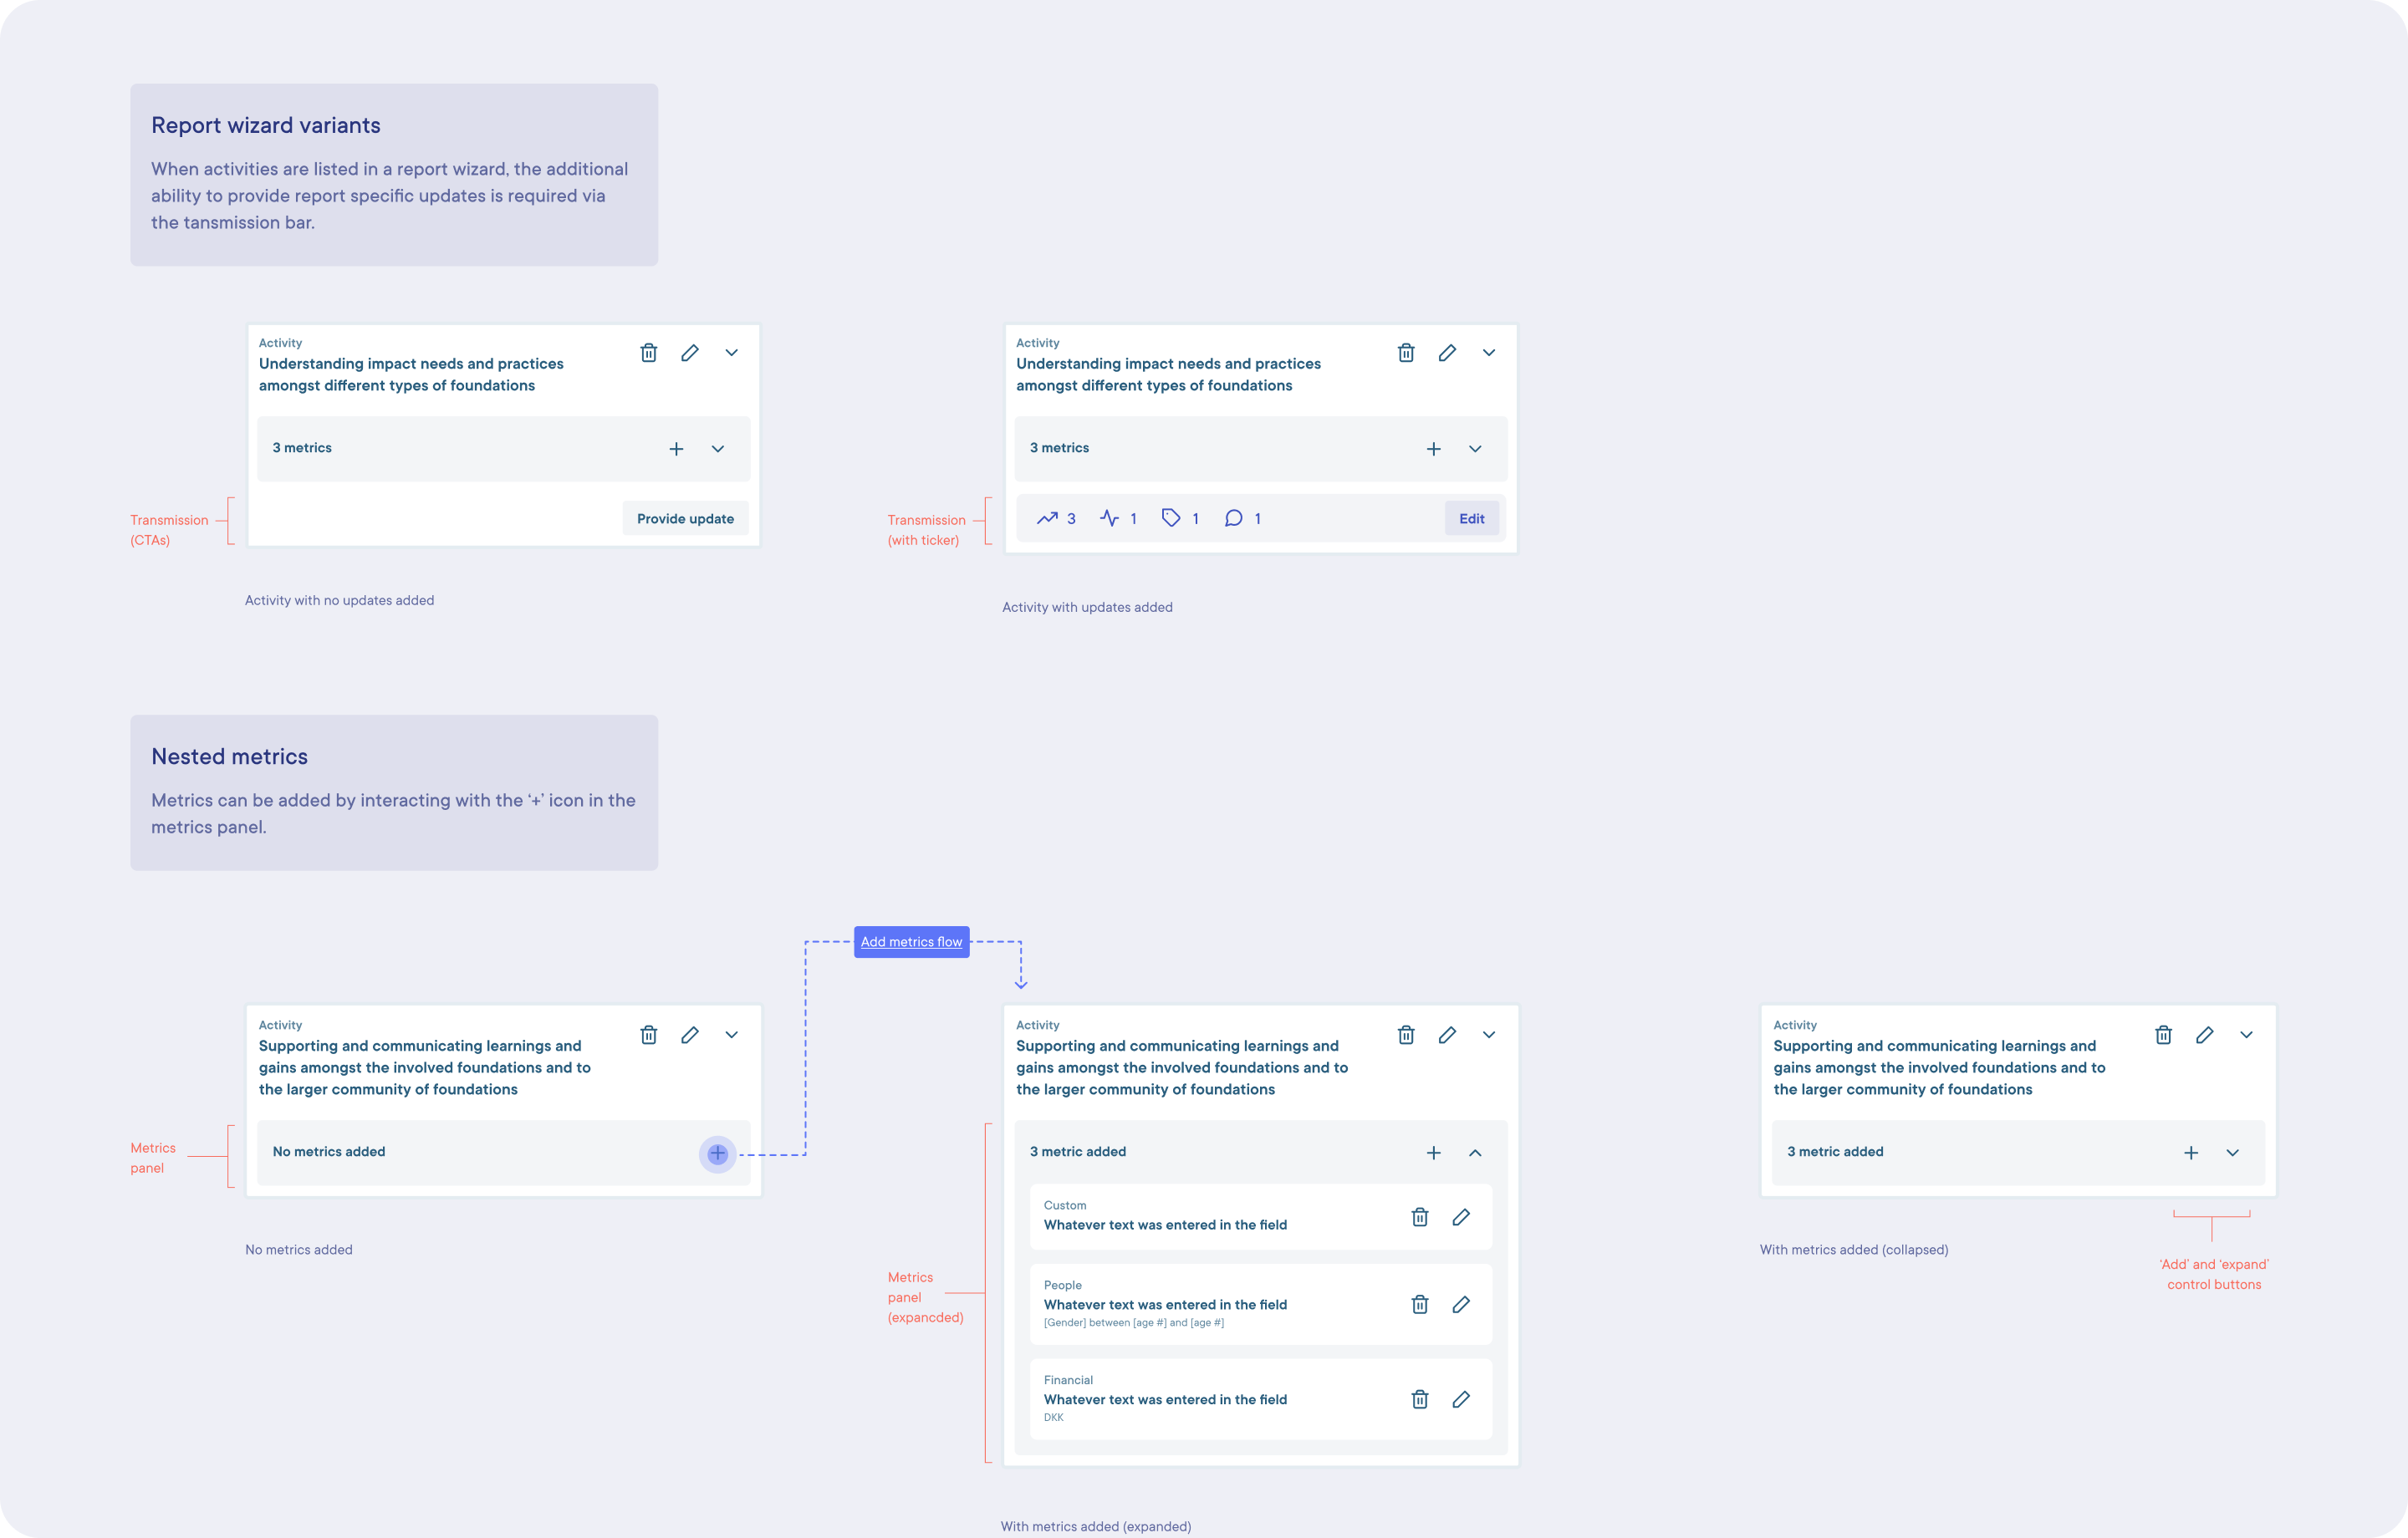The width and height of the screenshot is (2408, 1538).
Task: Delete activity in the expanded metrics card
Action: pos(1406,1035)
